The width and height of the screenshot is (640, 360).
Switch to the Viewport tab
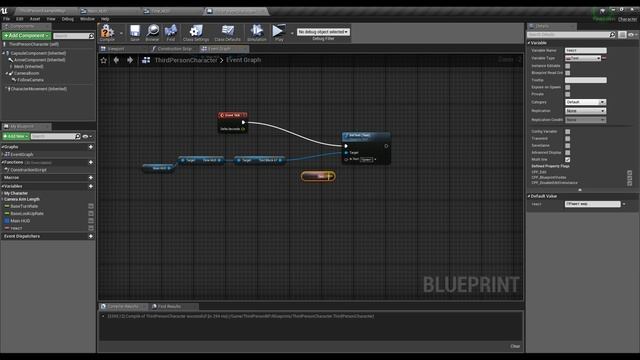[x=116, y=49]
